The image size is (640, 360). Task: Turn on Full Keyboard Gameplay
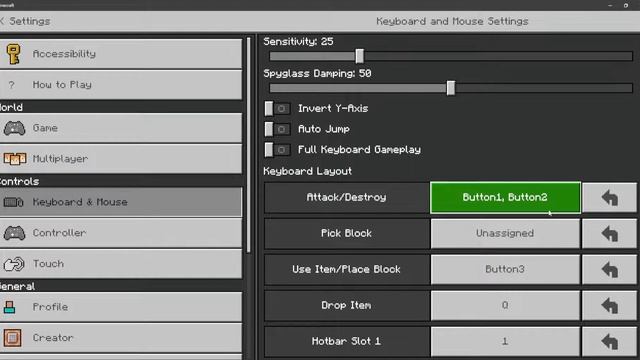[278, 149]
